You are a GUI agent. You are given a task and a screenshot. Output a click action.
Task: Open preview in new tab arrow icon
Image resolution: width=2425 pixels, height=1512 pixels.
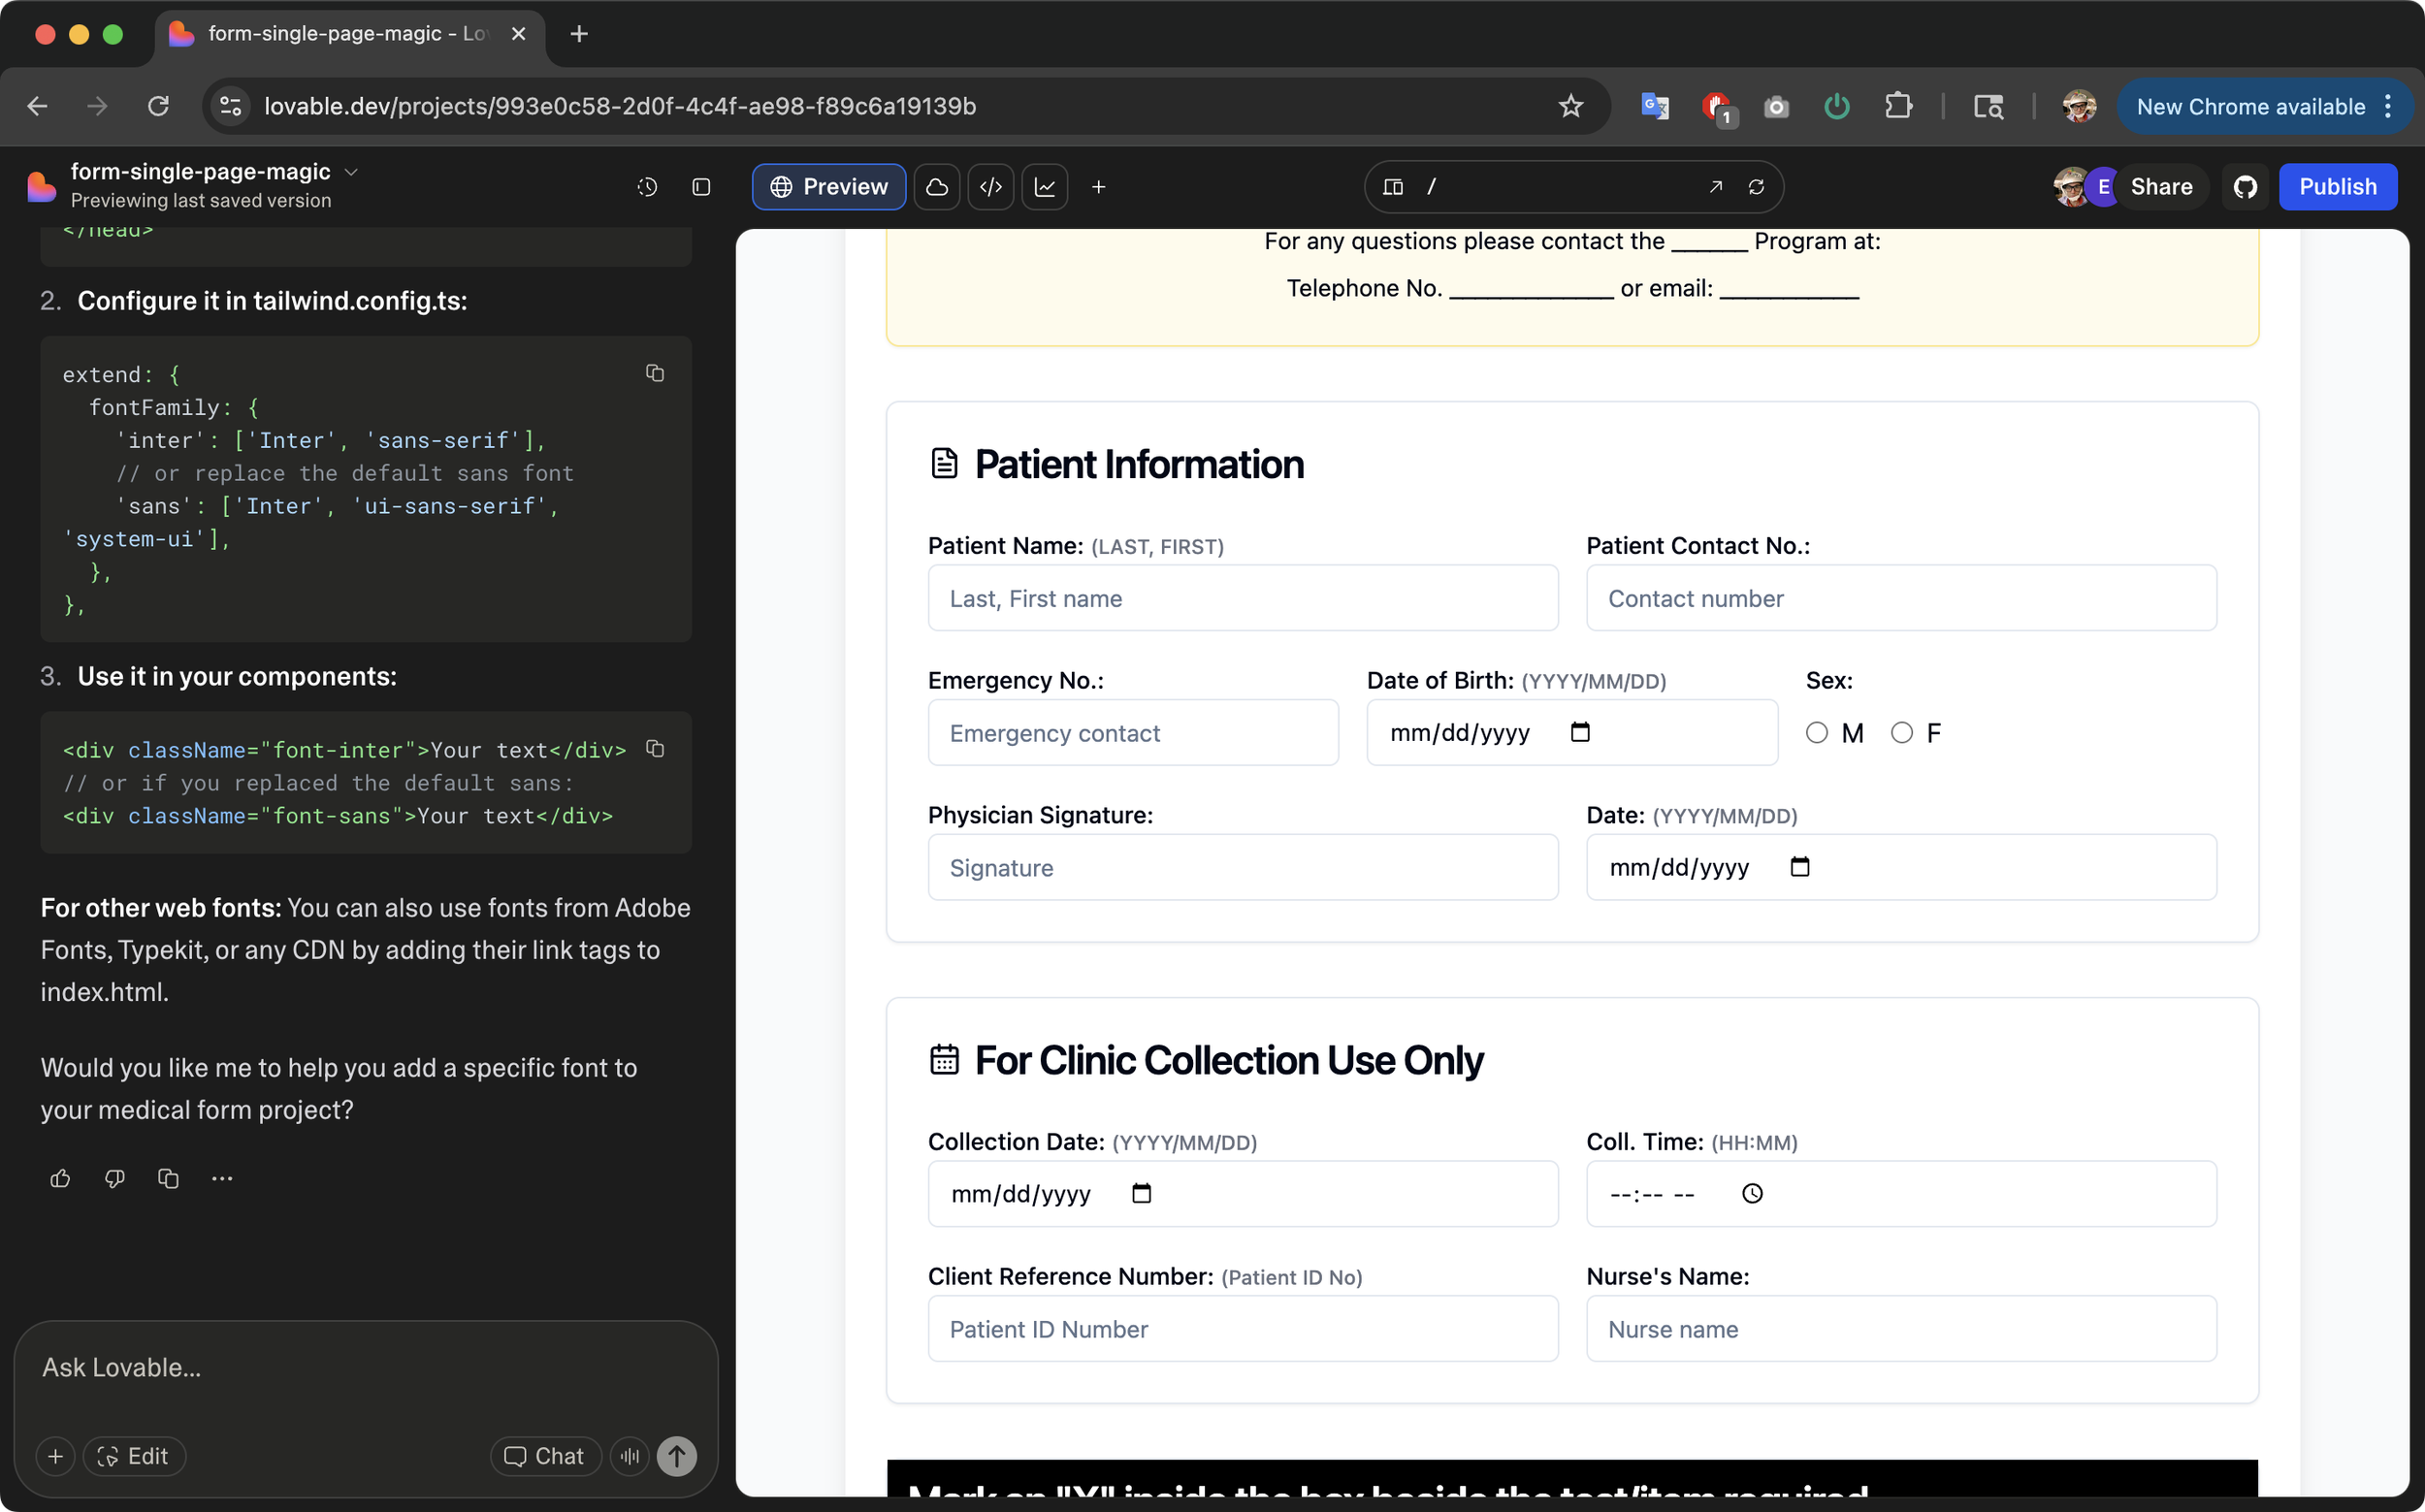point(1716,187)
